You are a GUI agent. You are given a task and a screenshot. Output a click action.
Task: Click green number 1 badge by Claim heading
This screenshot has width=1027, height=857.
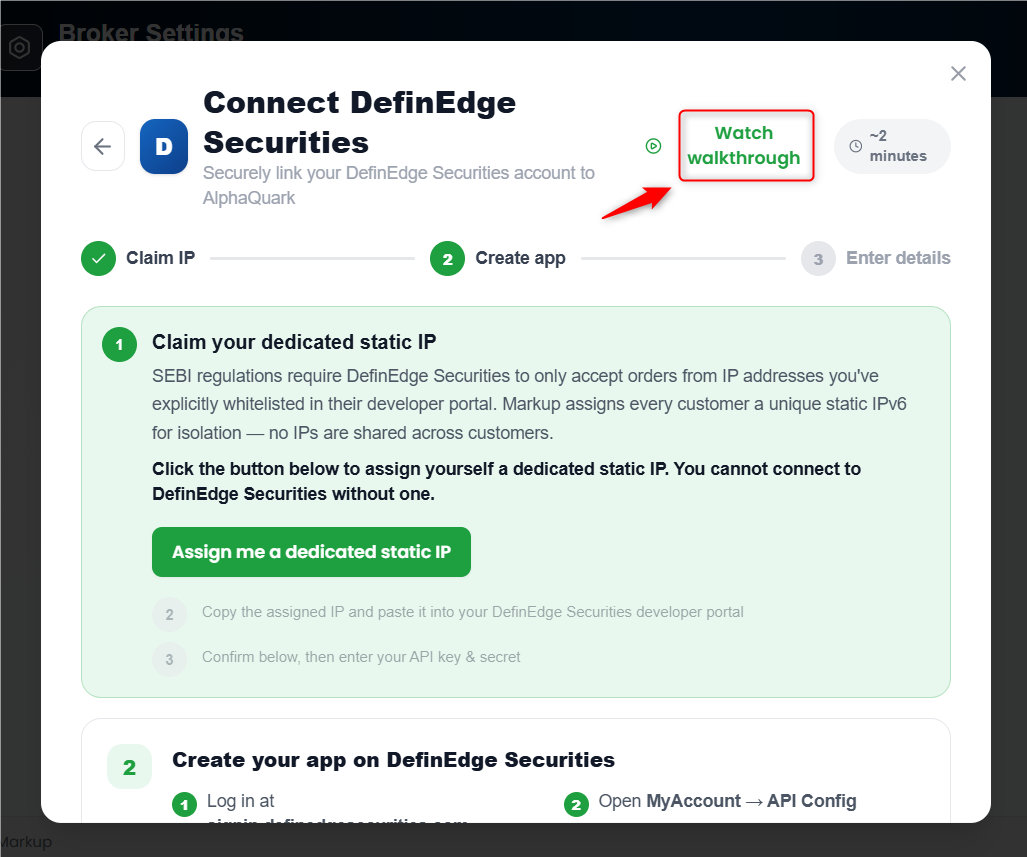click(119, 345)
